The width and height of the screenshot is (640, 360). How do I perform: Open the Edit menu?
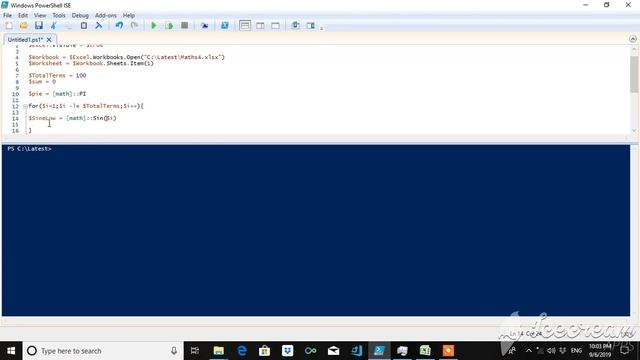(x=23, y=15)
